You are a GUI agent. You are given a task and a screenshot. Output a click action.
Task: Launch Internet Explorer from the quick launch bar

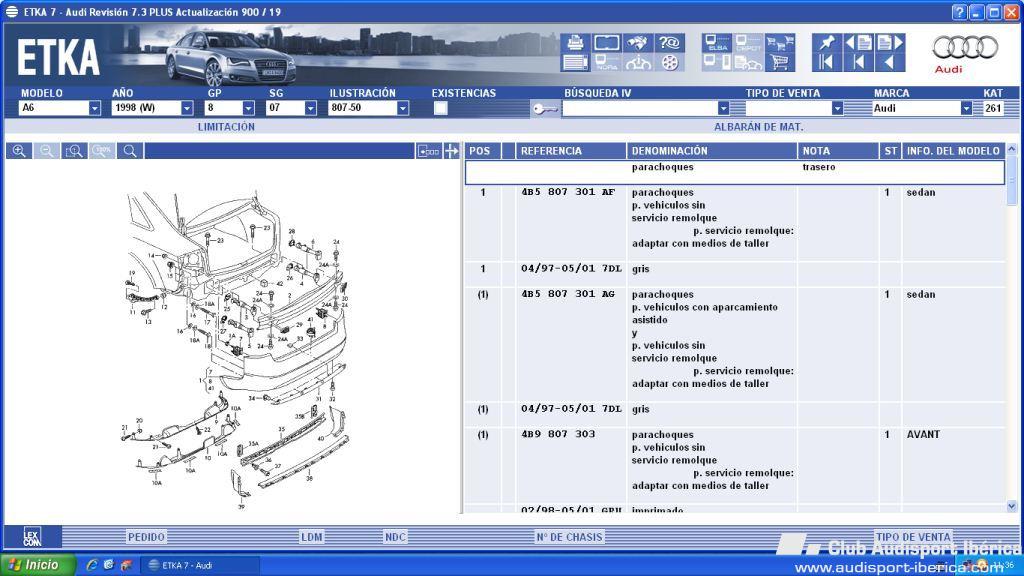[x=92, y=566]
